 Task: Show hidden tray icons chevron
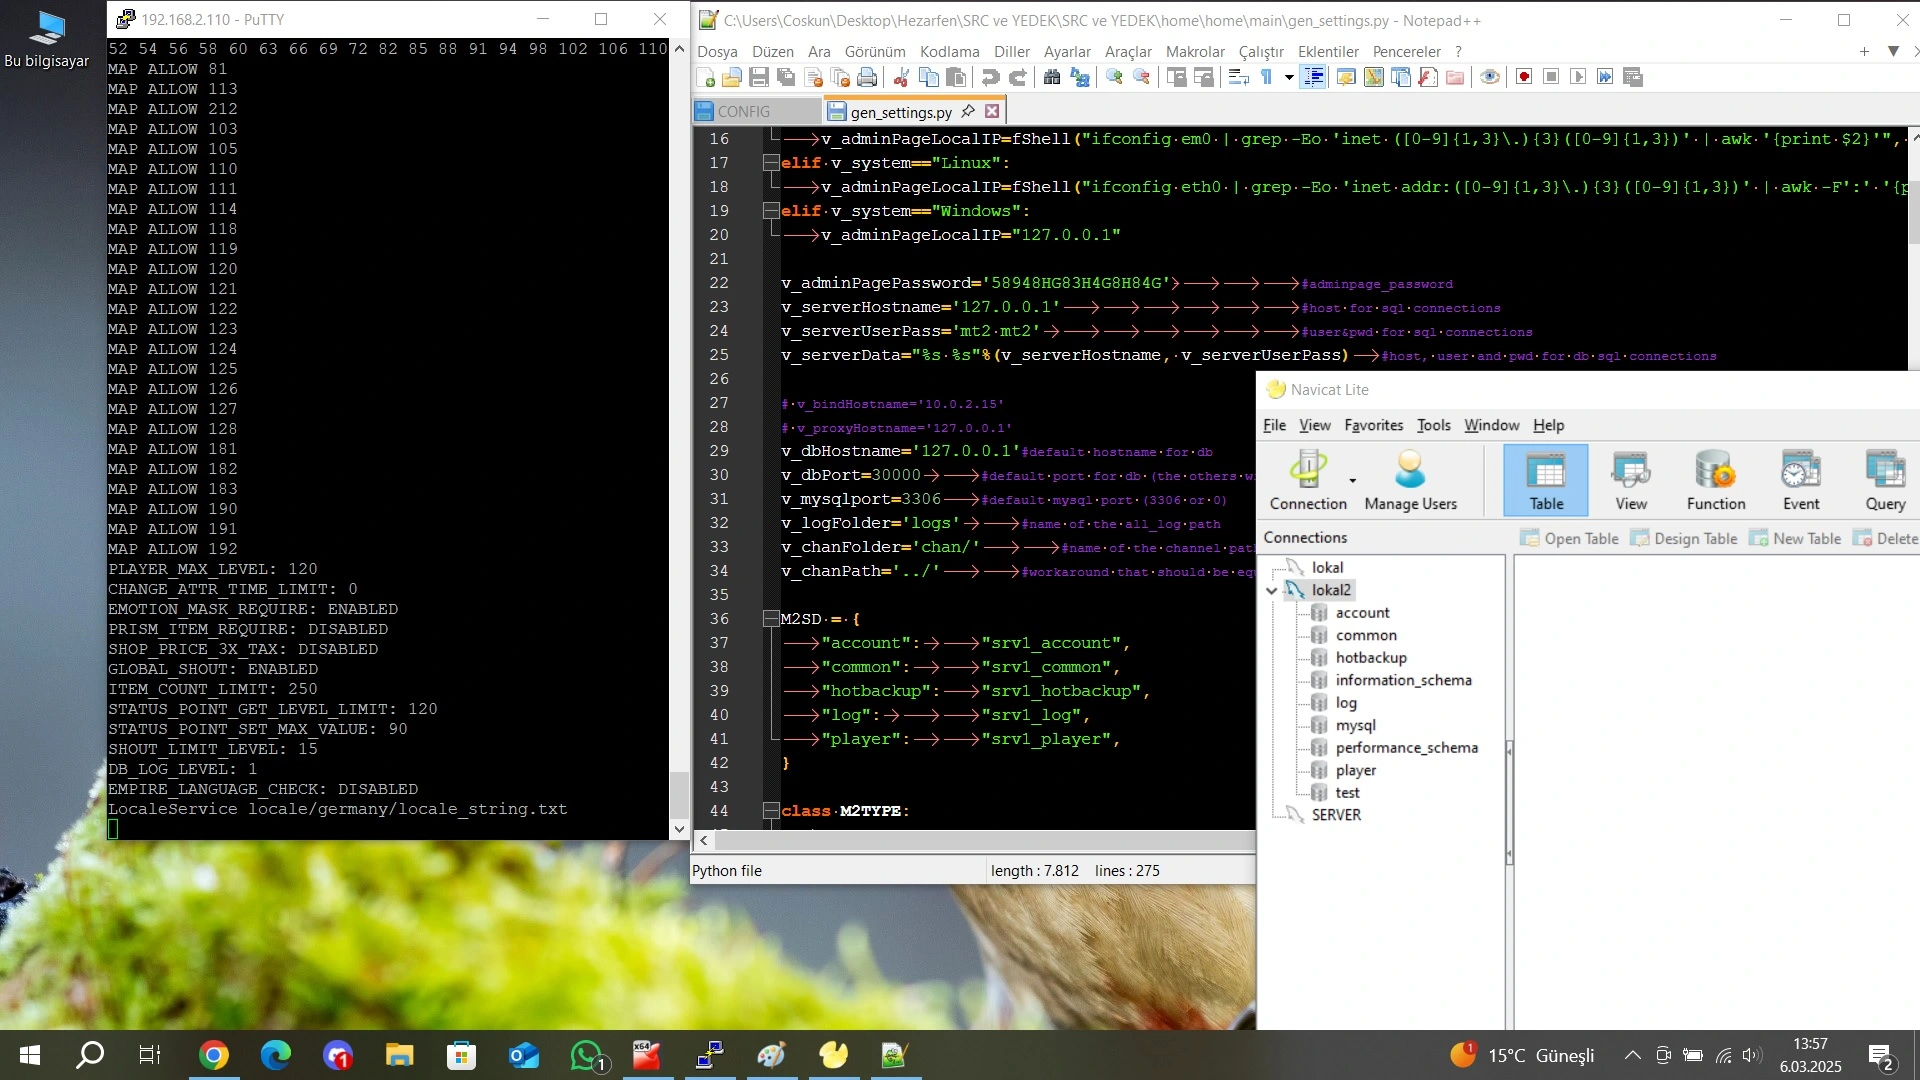(1632, 1055)
